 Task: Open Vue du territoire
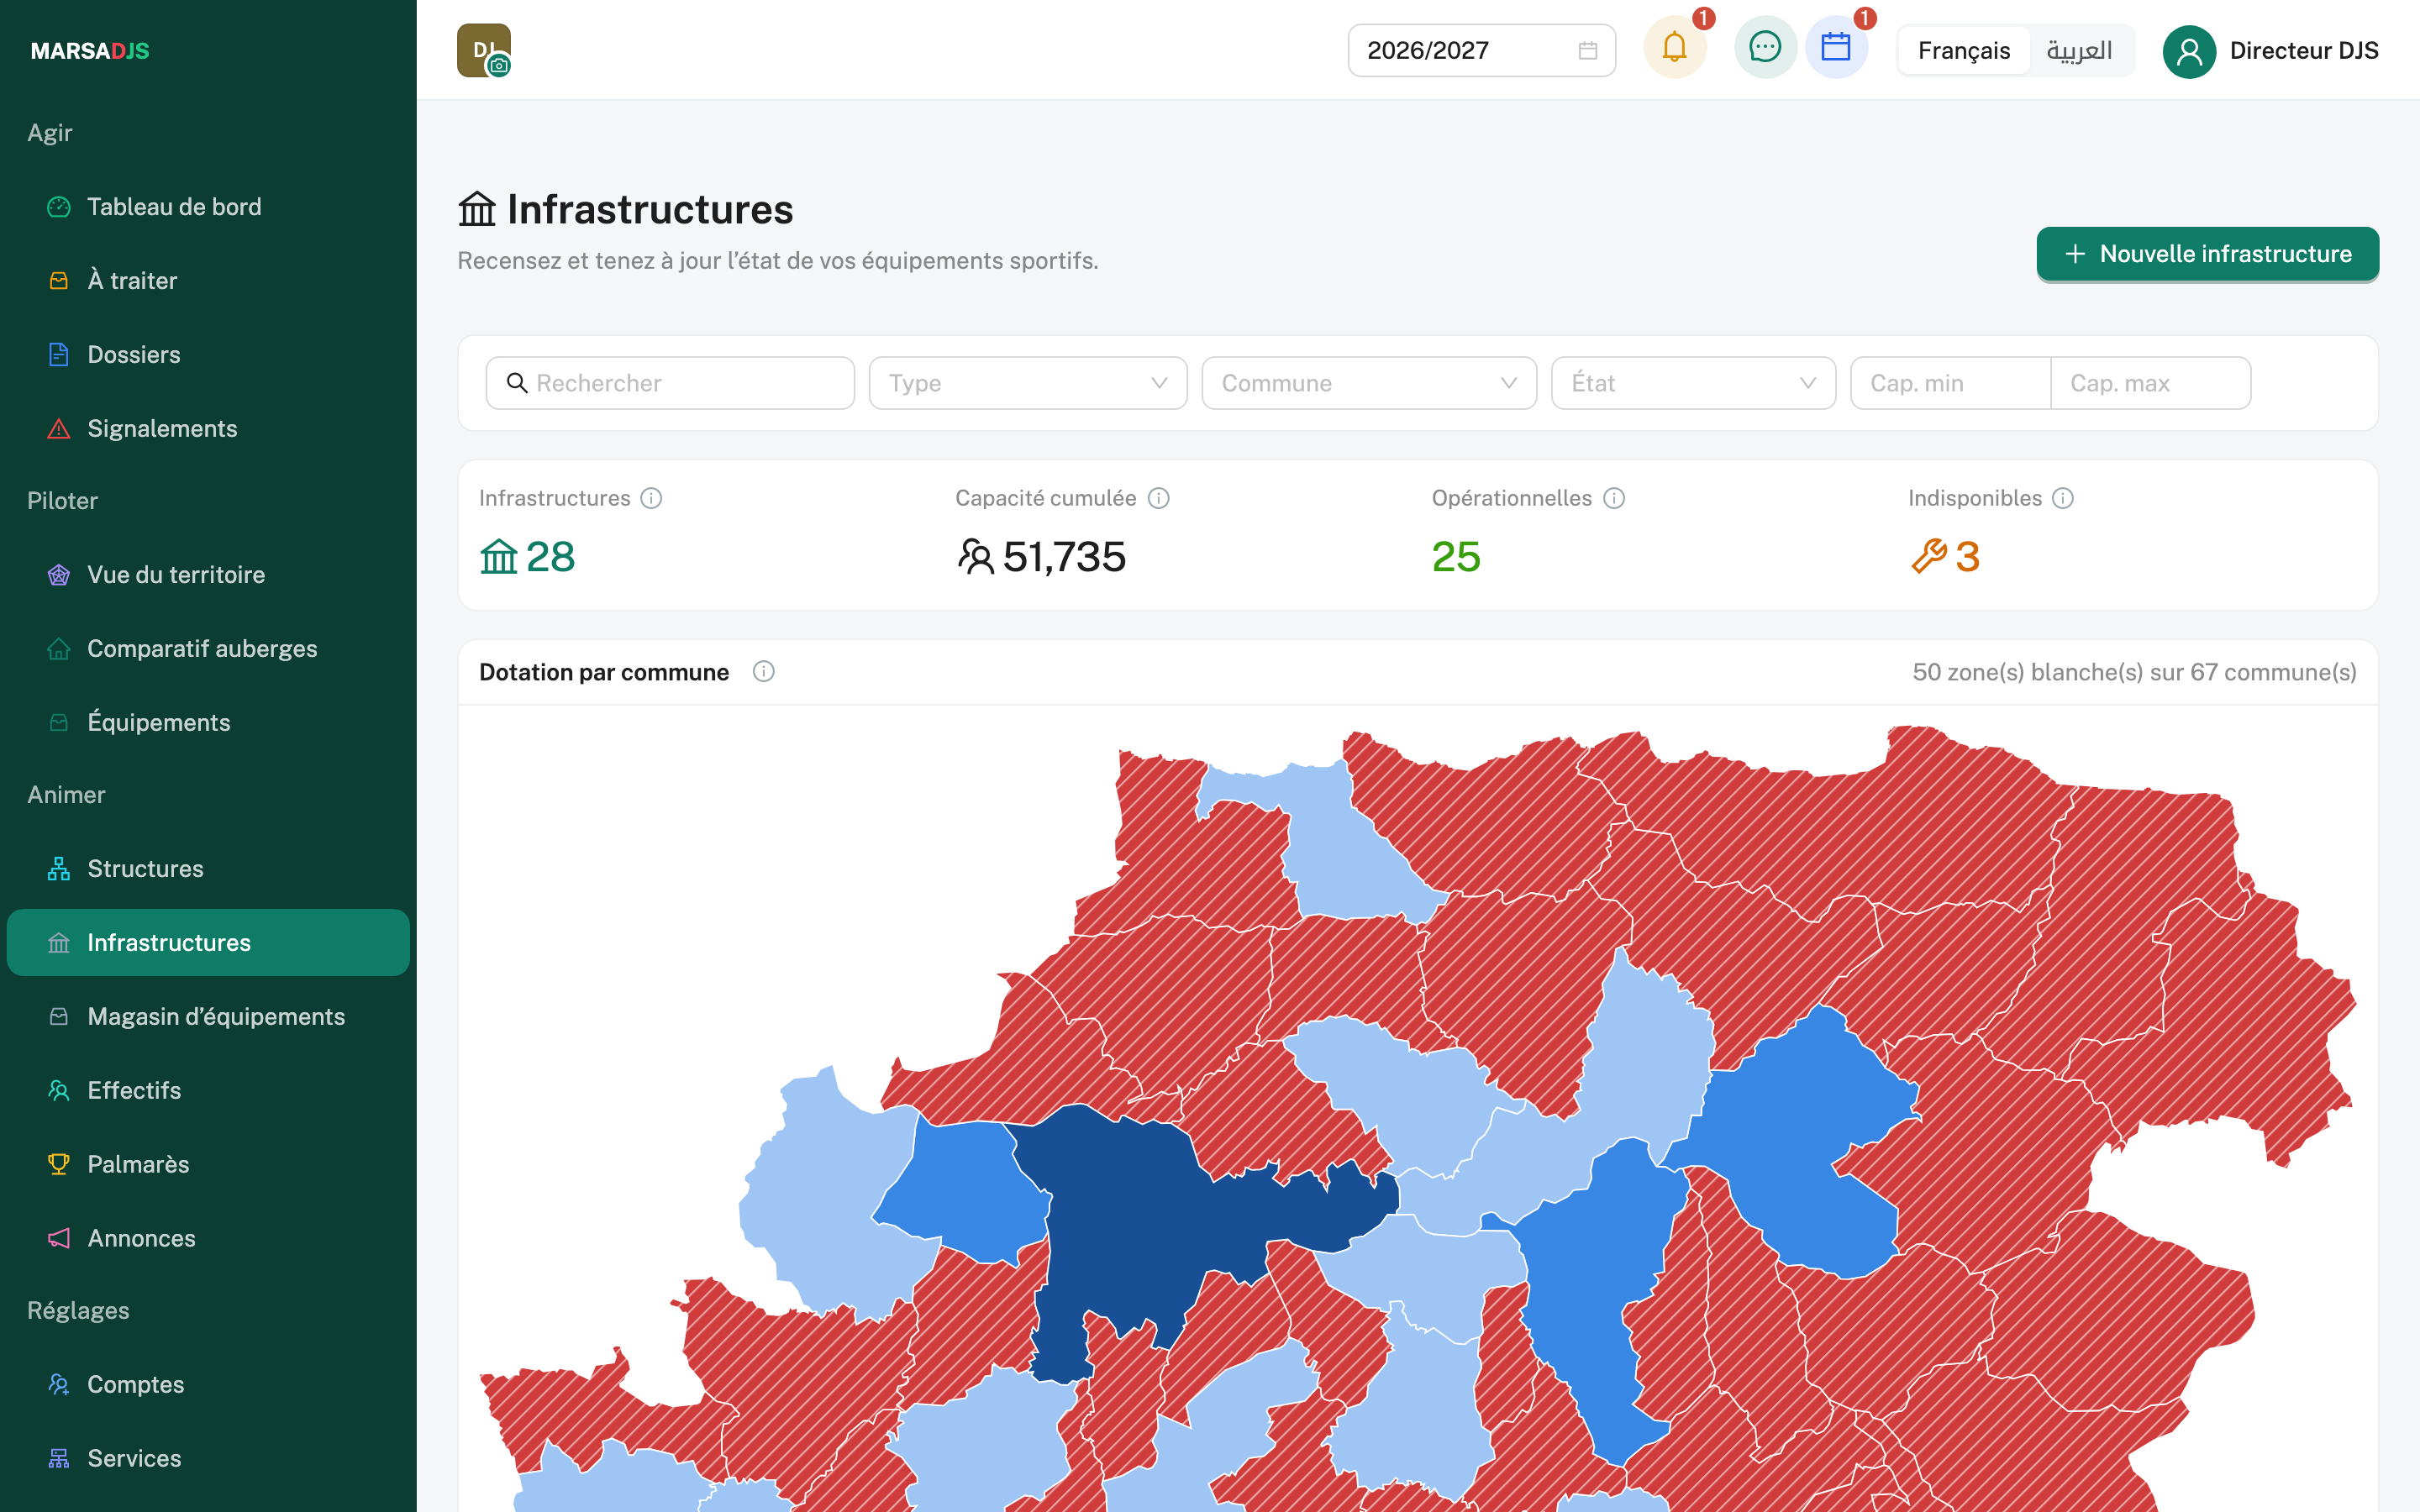click(x=208, y=575)
